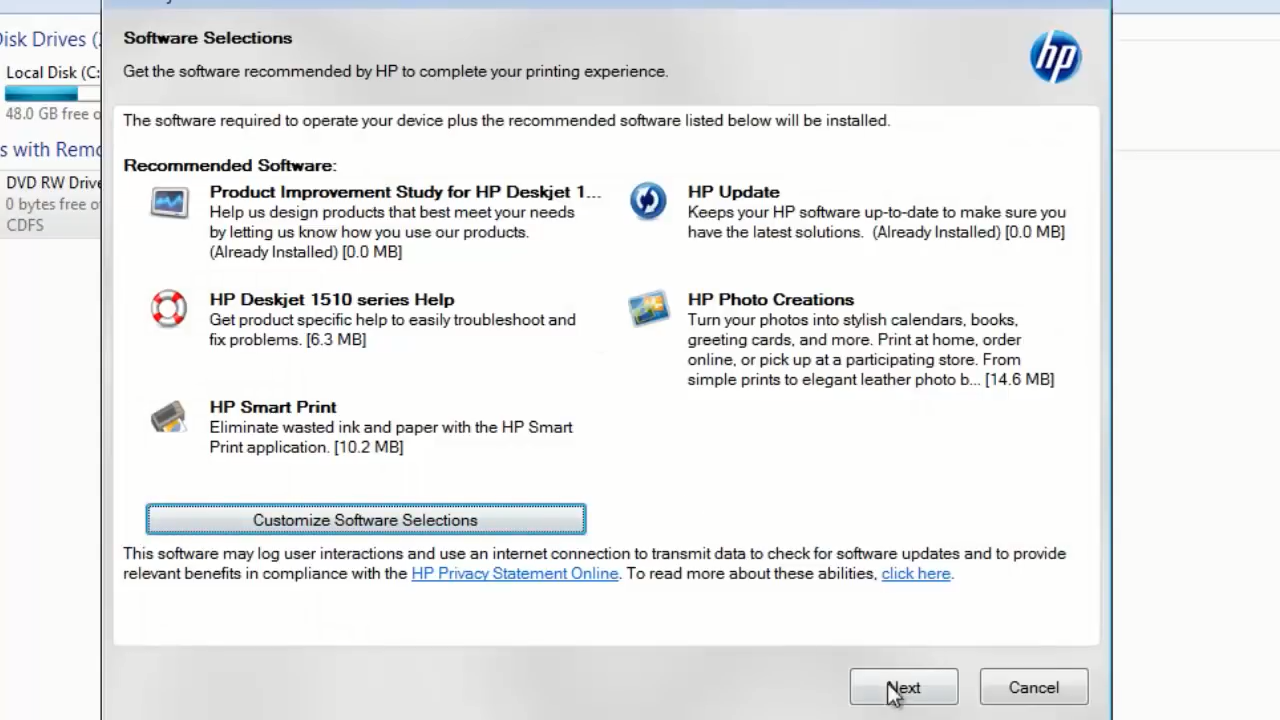The width and height of the screenshot is (1280, 720).
Task: Click the 'Recommended Software:' label
Action: [230, 165]
